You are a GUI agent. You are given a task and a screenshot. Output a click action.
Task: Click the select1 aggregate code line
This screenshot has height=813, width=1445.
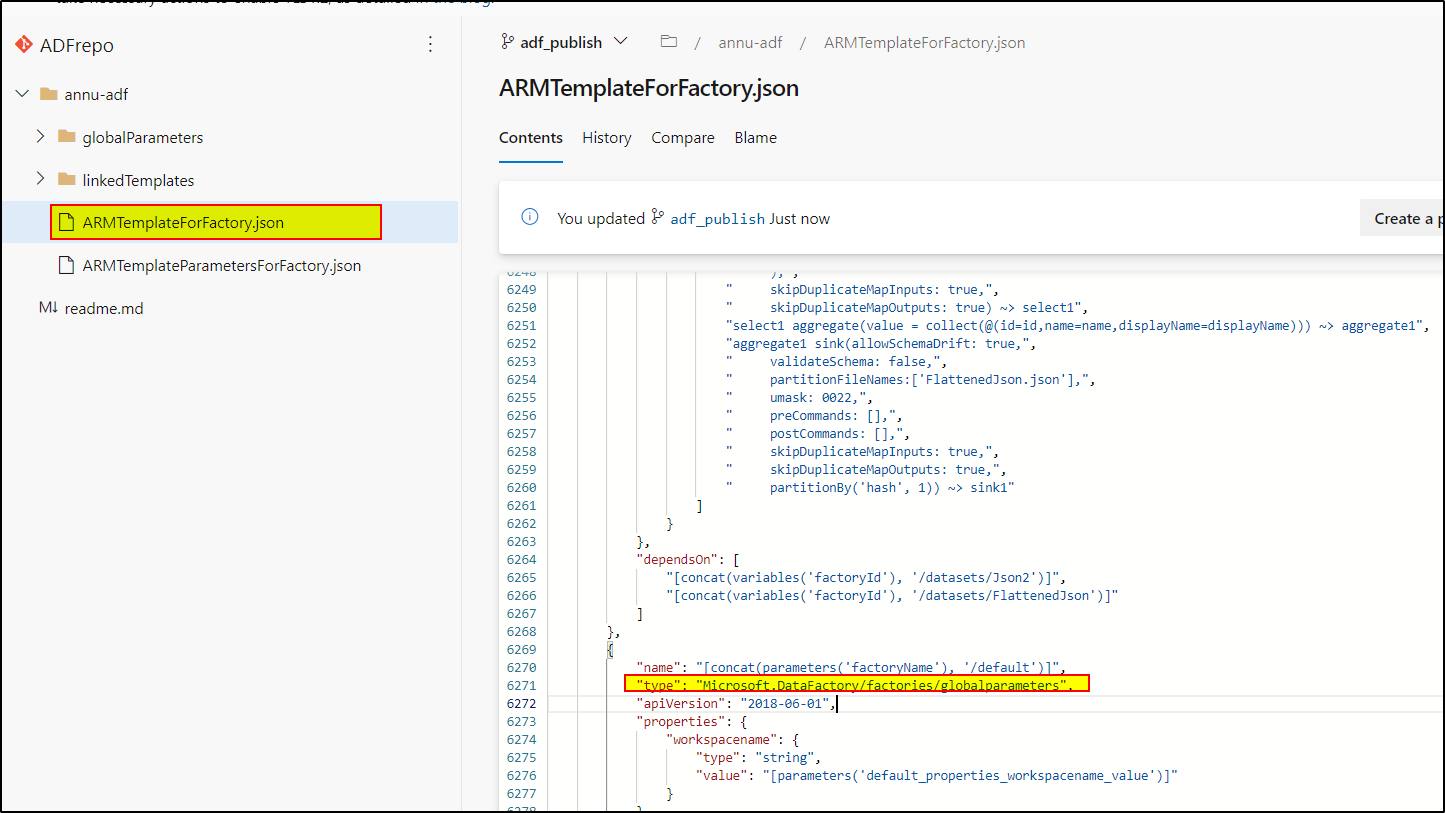(x=1078, y=325)
